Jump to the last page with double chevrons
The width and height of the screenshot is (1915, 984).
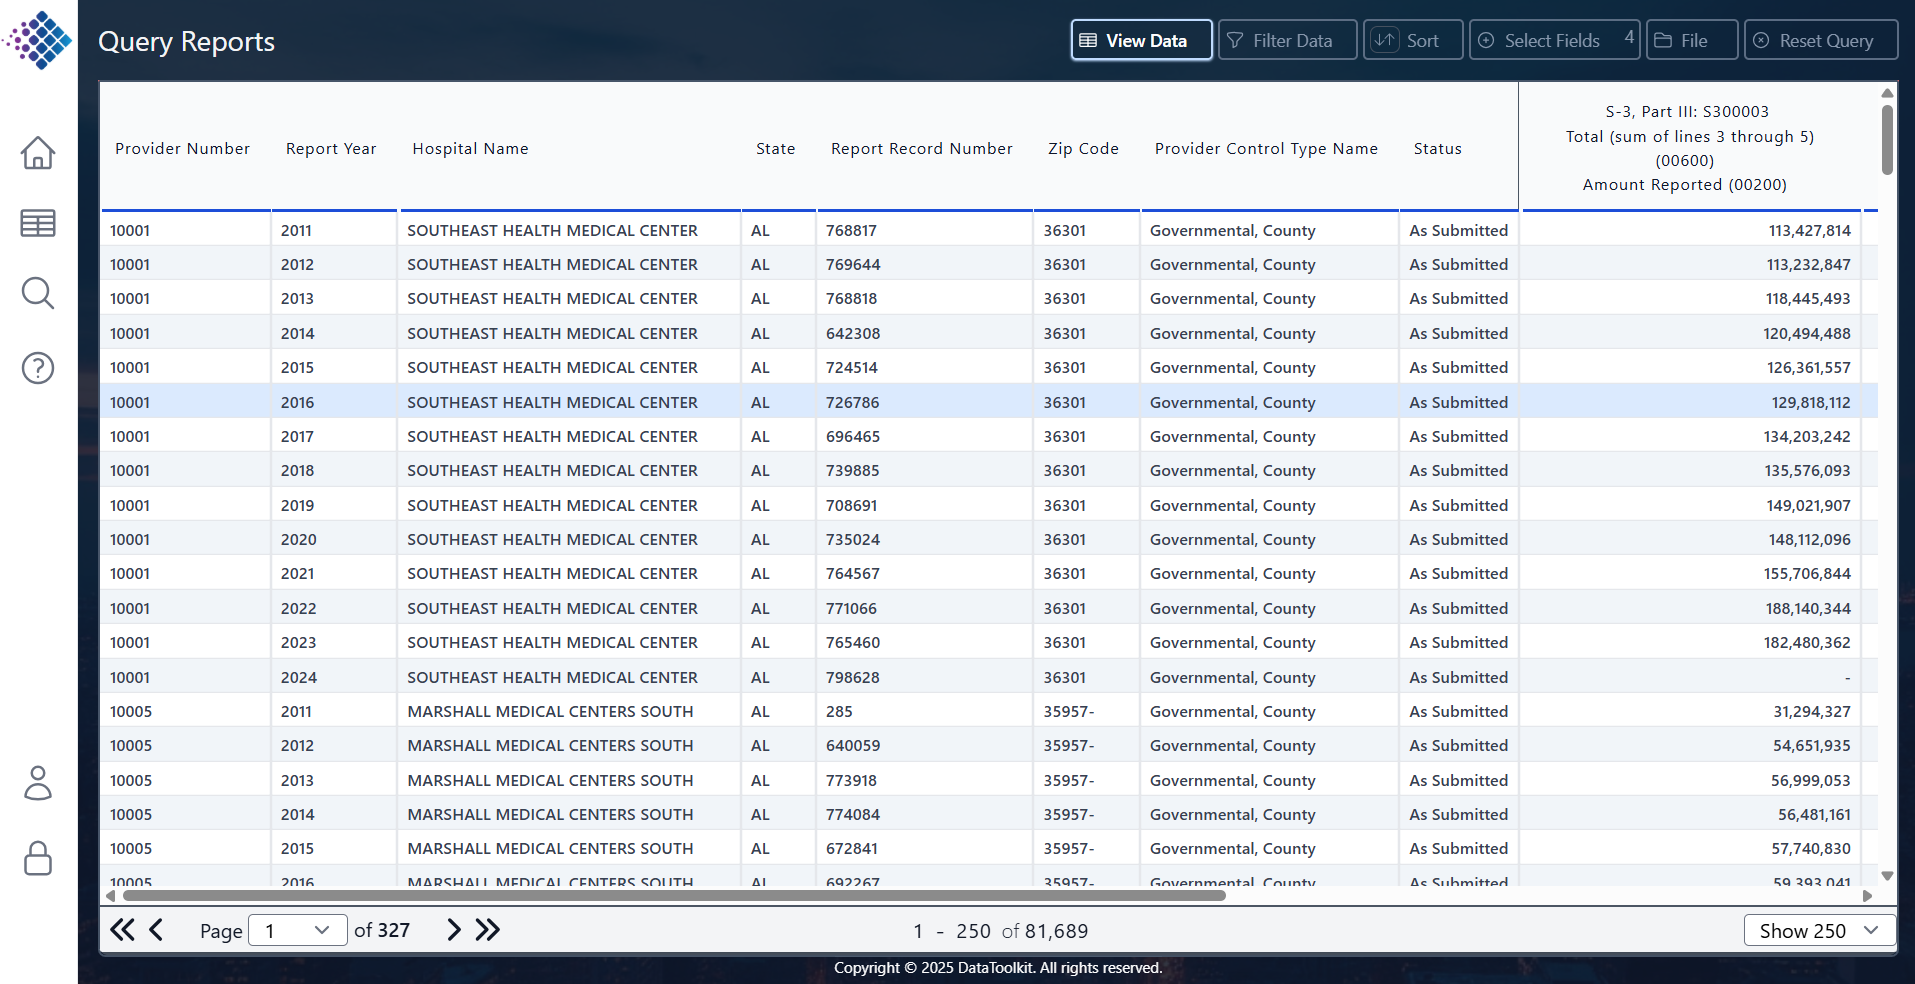coord(488,930)
